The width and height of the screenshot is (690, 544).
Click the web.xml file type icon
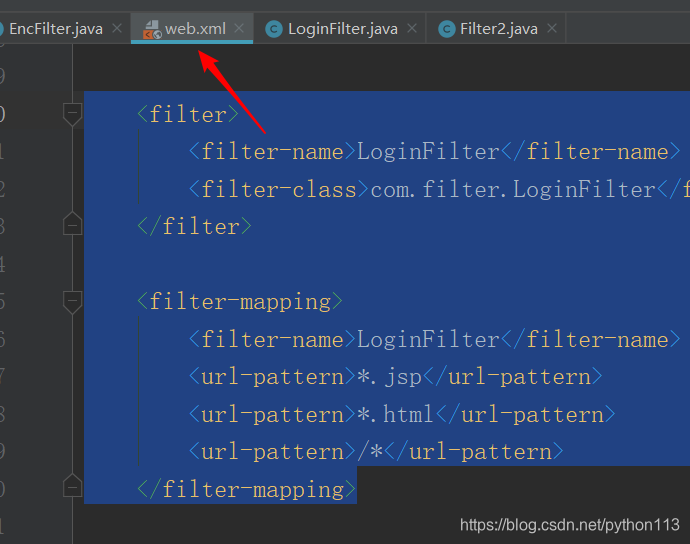click(152, 29)
